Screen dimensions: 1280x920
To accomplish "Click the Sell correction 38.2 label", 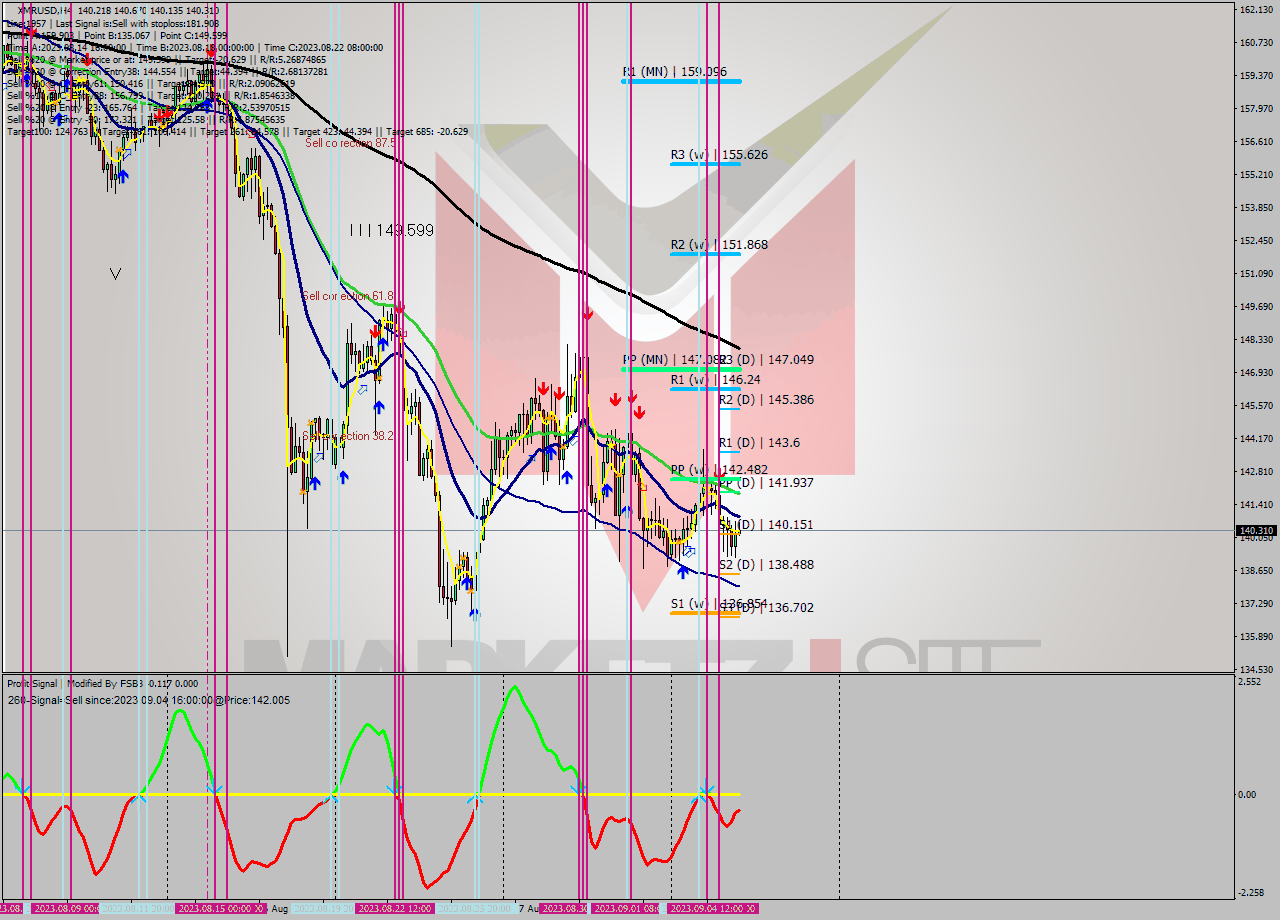I will pos(347,436).
